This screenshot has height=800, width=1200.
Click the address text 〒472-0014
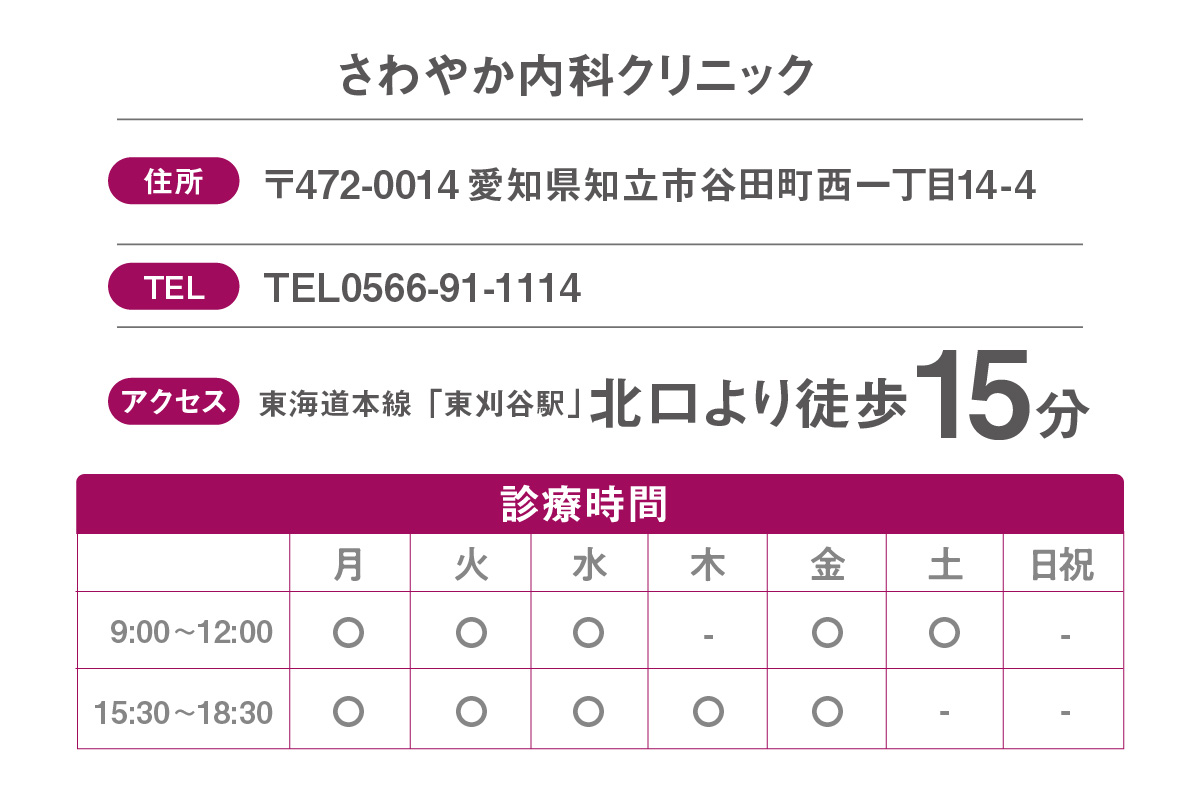[x=362, y=185]
